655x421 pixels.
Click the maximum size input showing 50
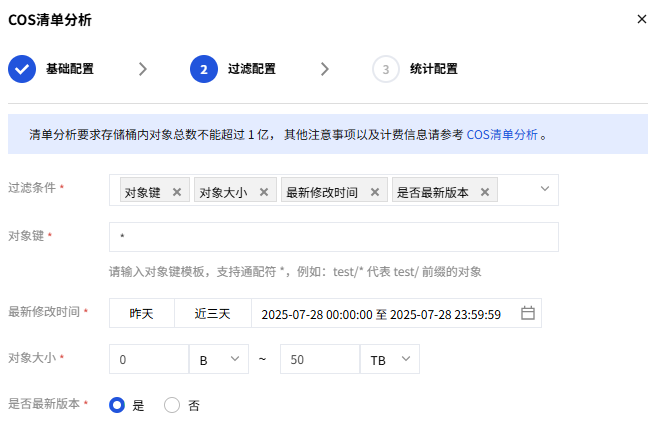320,359
